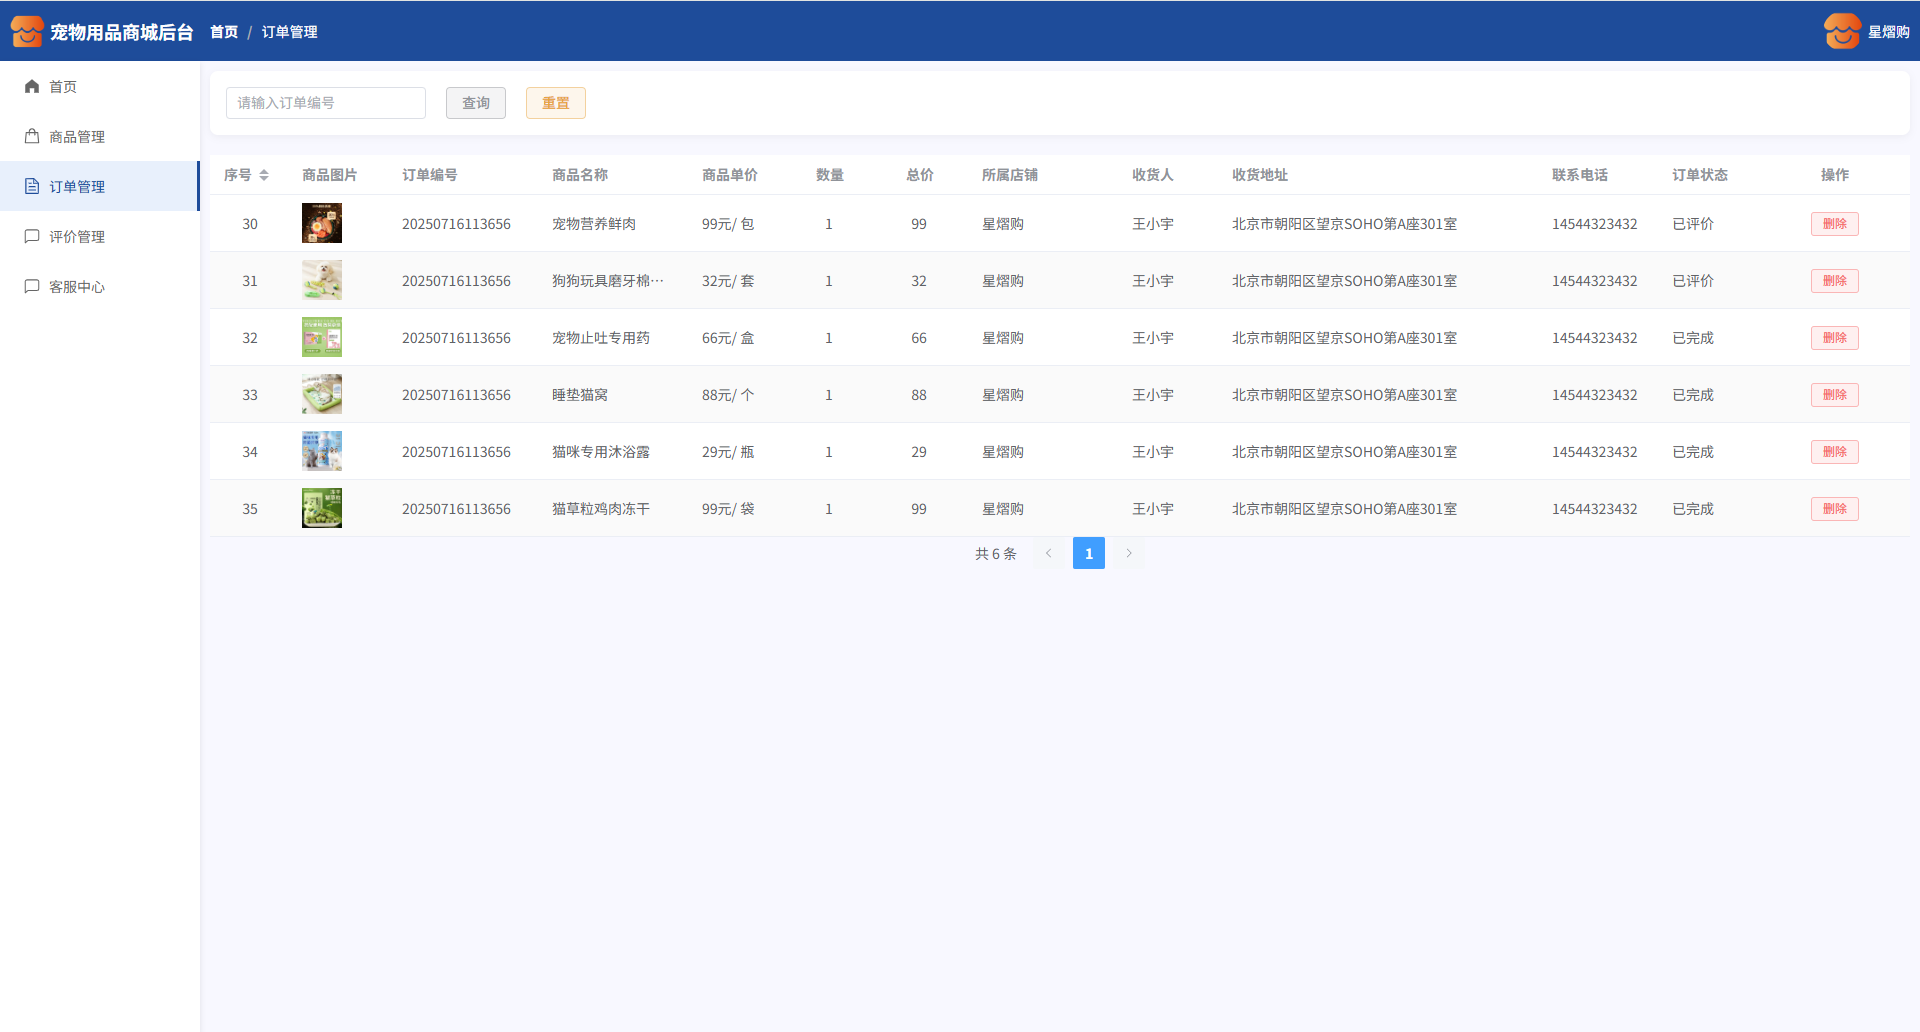Click the 查询 search button
Image resolution: width=1920 pixels, height=1032 pixels.
pyautogui.click(x=476, y=103)
